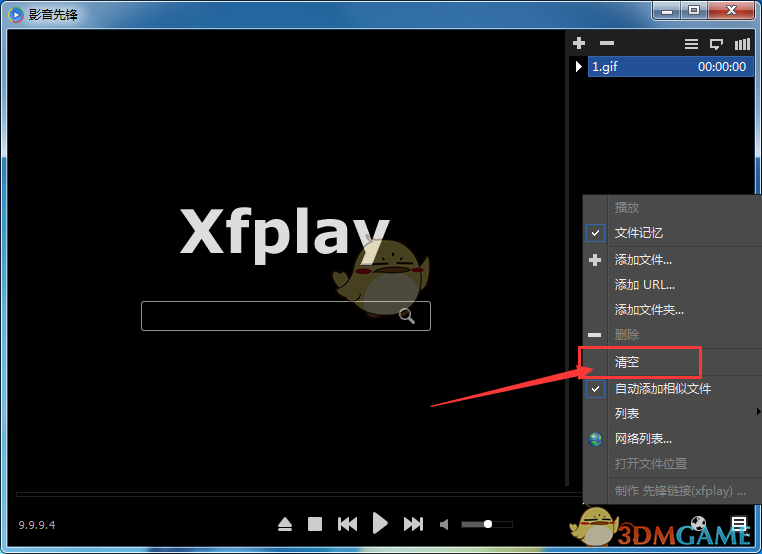
Task: Click 打开文件位置 menu entry
Action: click(651, 464)
